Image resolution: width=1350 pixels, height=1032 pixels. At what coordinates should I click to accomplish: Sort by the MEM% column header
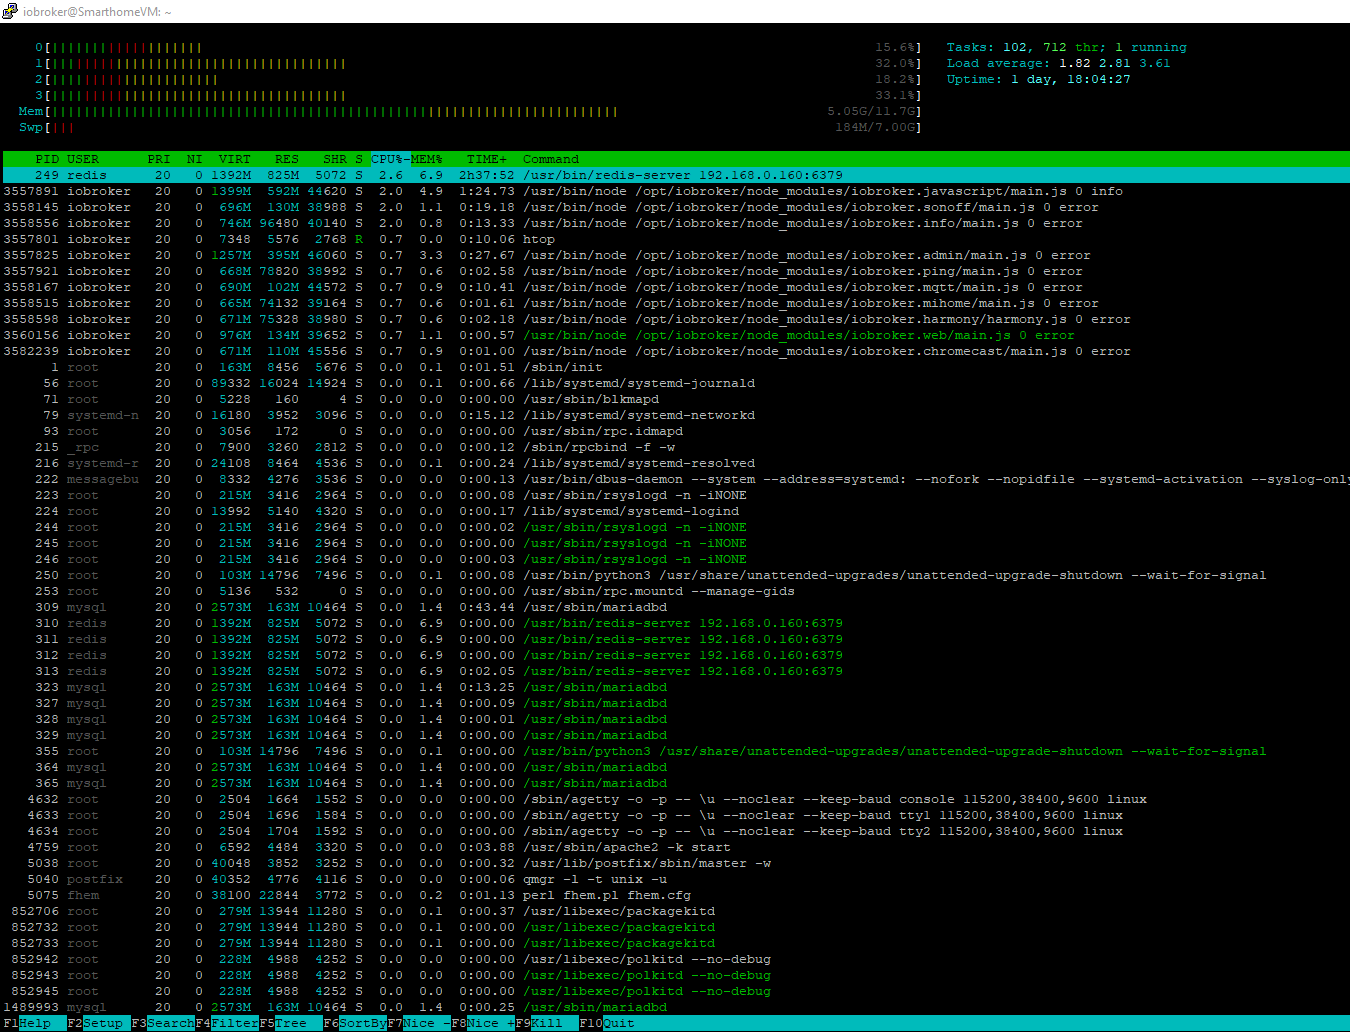tap(427, 159)
